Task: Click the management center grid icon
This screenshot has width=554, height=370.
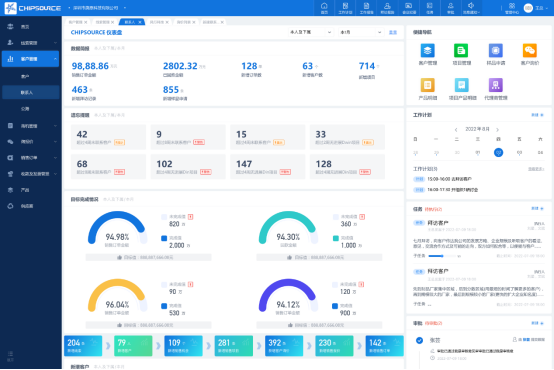Action: coord(512,6)
